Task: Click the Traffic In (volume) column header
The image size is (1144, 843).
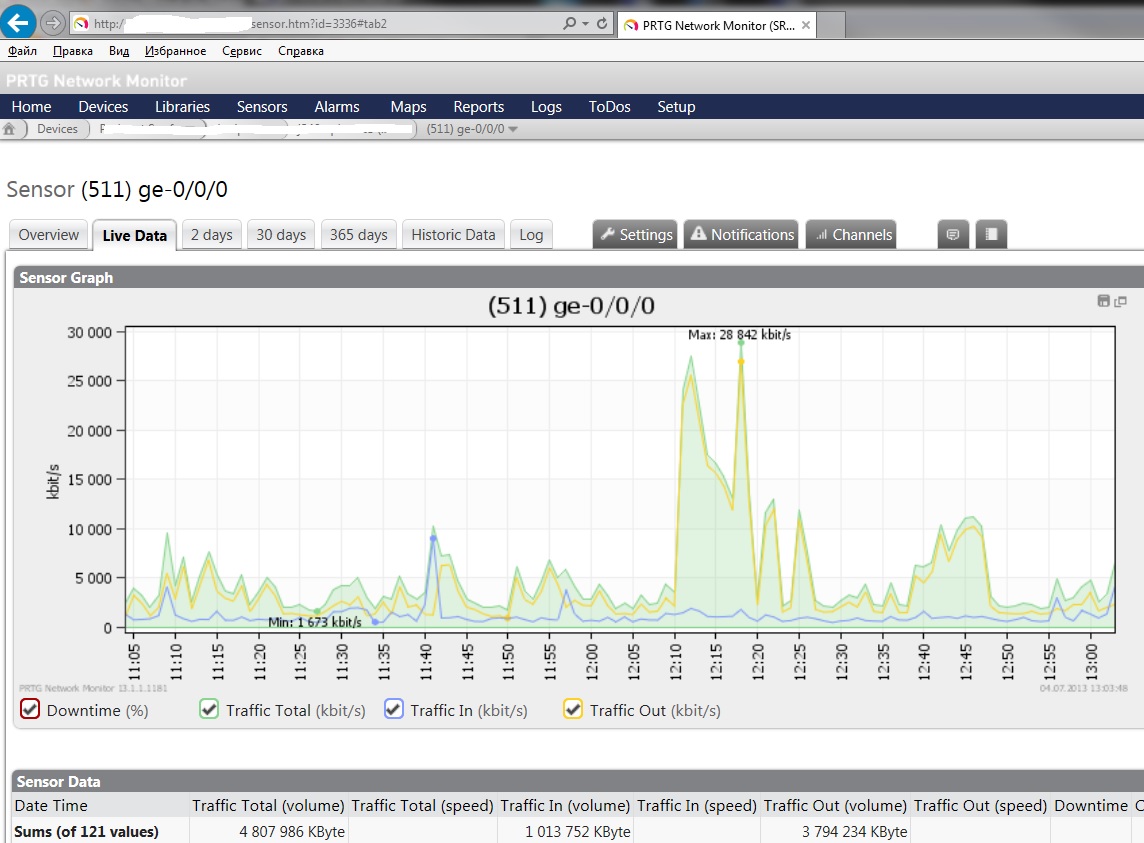Action: tap(565, 805)
